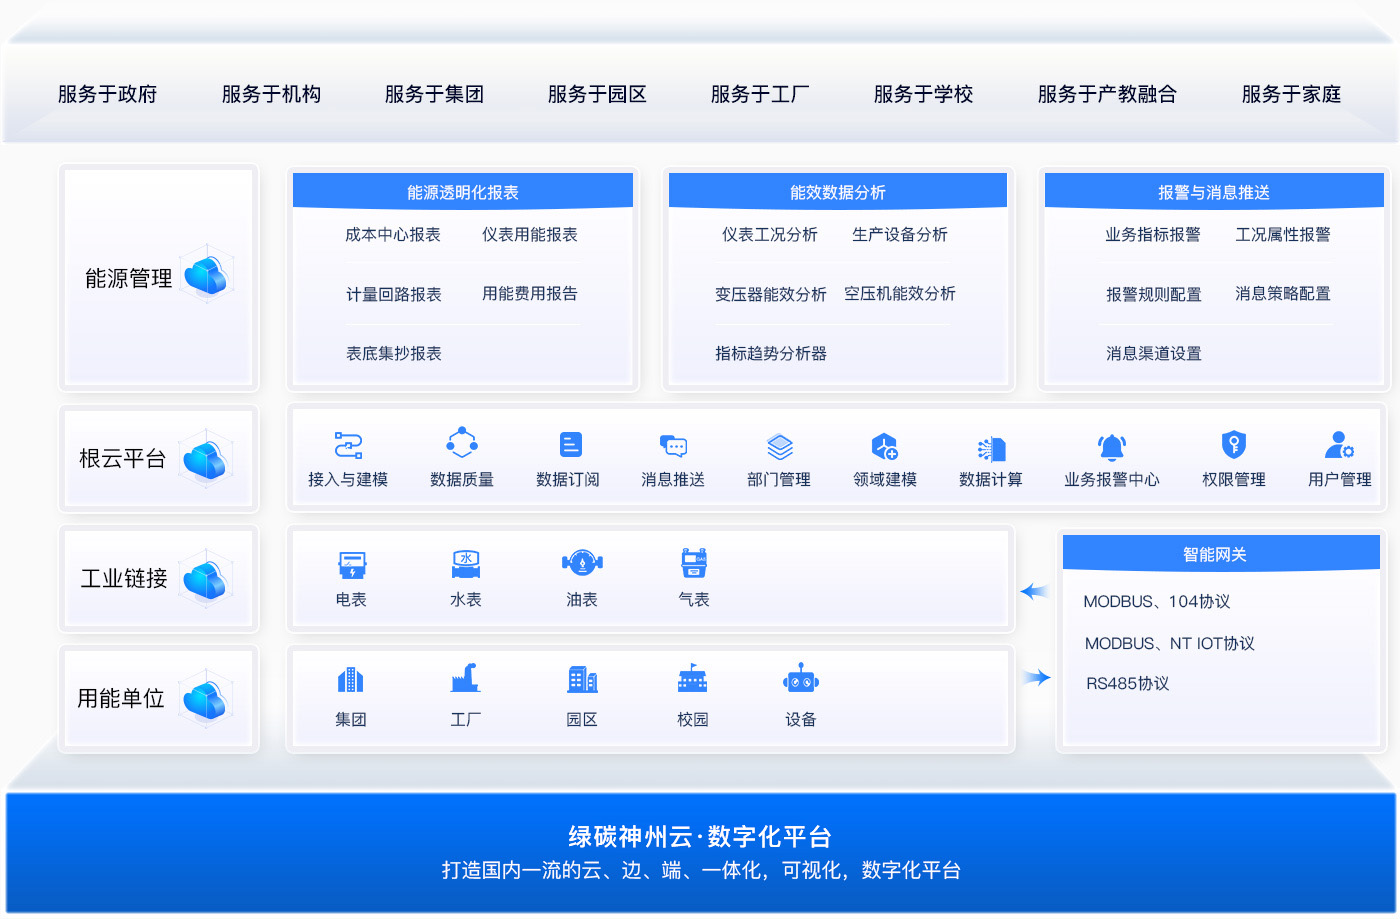Image resolution: width=1400 pixels, height=919 pixels.
Task: Select the 工厂 factory icon
Action: (465, 678)
